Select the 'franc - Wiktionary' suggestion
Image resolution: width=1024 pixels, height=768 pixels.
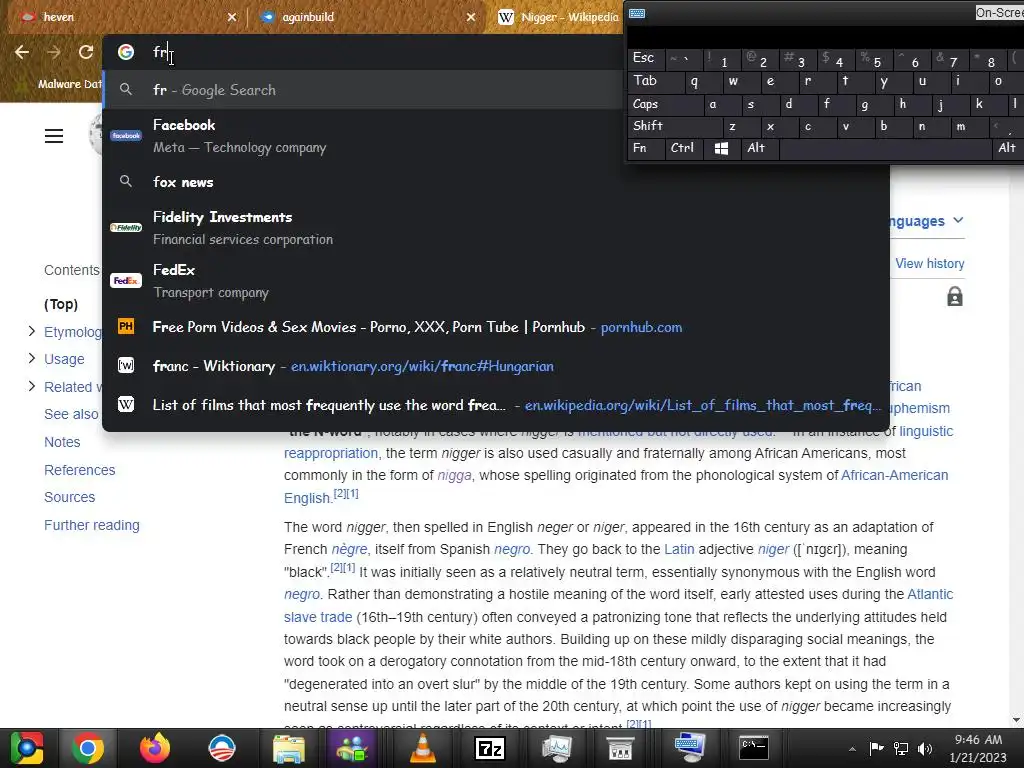pos(496,366)
